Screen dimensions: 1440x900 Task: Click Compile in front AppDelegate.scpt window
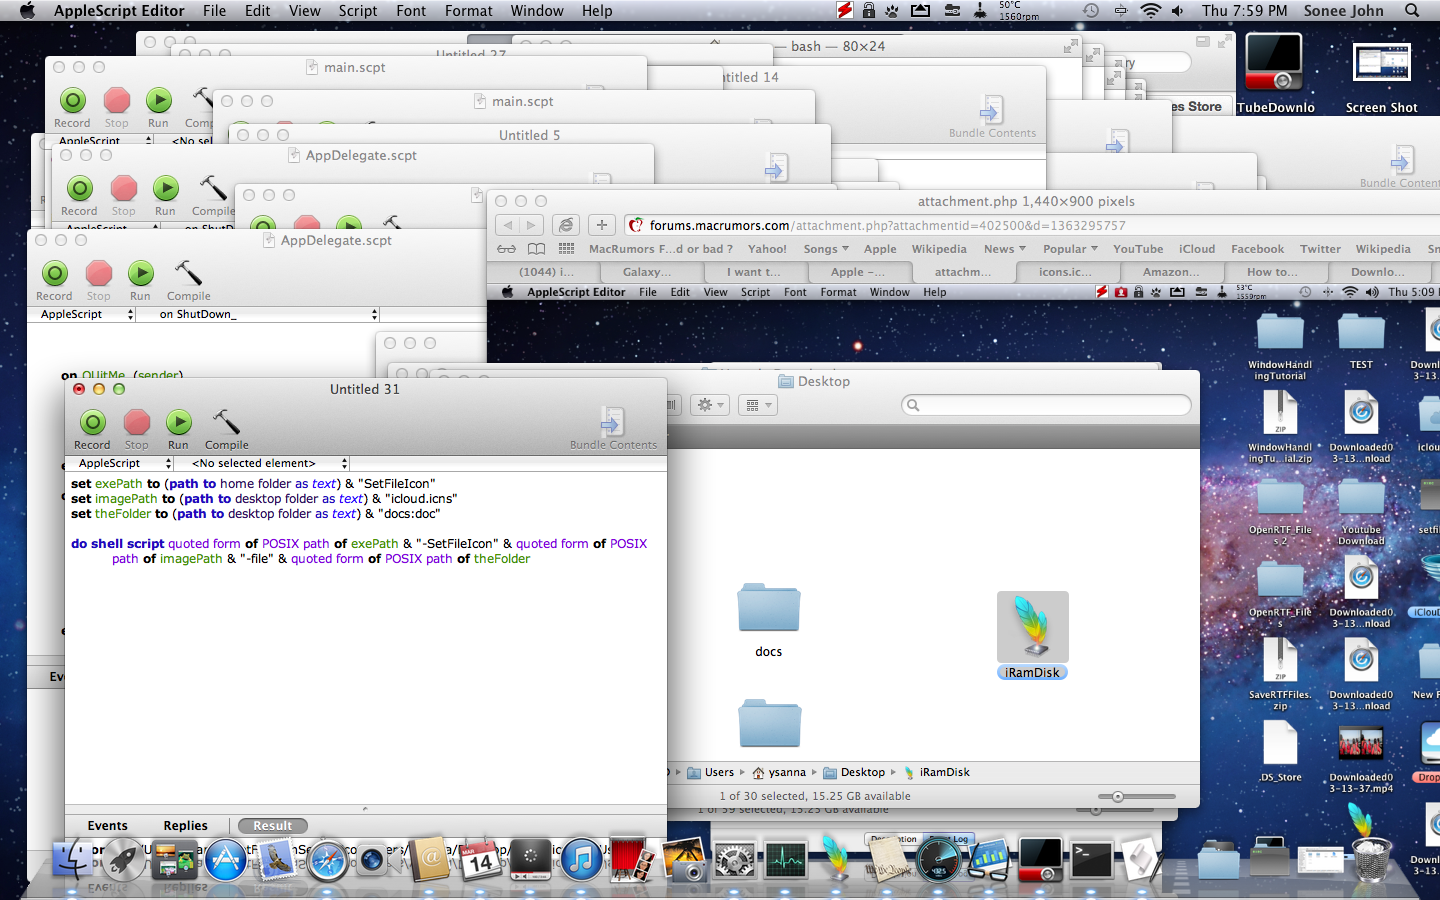coord(188,280)
